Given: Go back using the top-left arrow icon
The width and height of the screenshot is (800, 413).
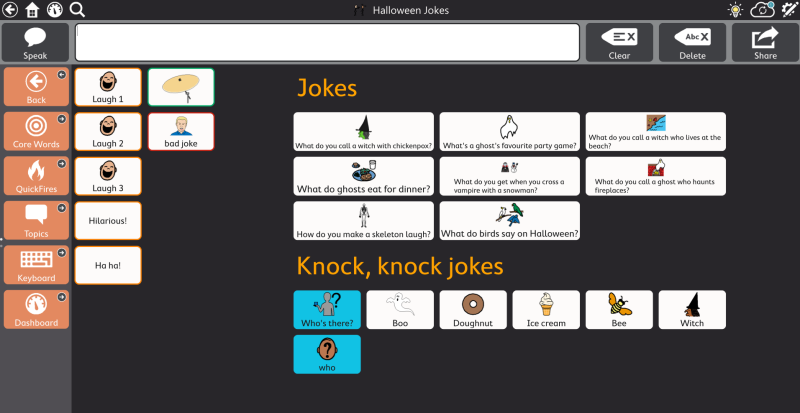Looking at the screenshot, I should (10, 10).
